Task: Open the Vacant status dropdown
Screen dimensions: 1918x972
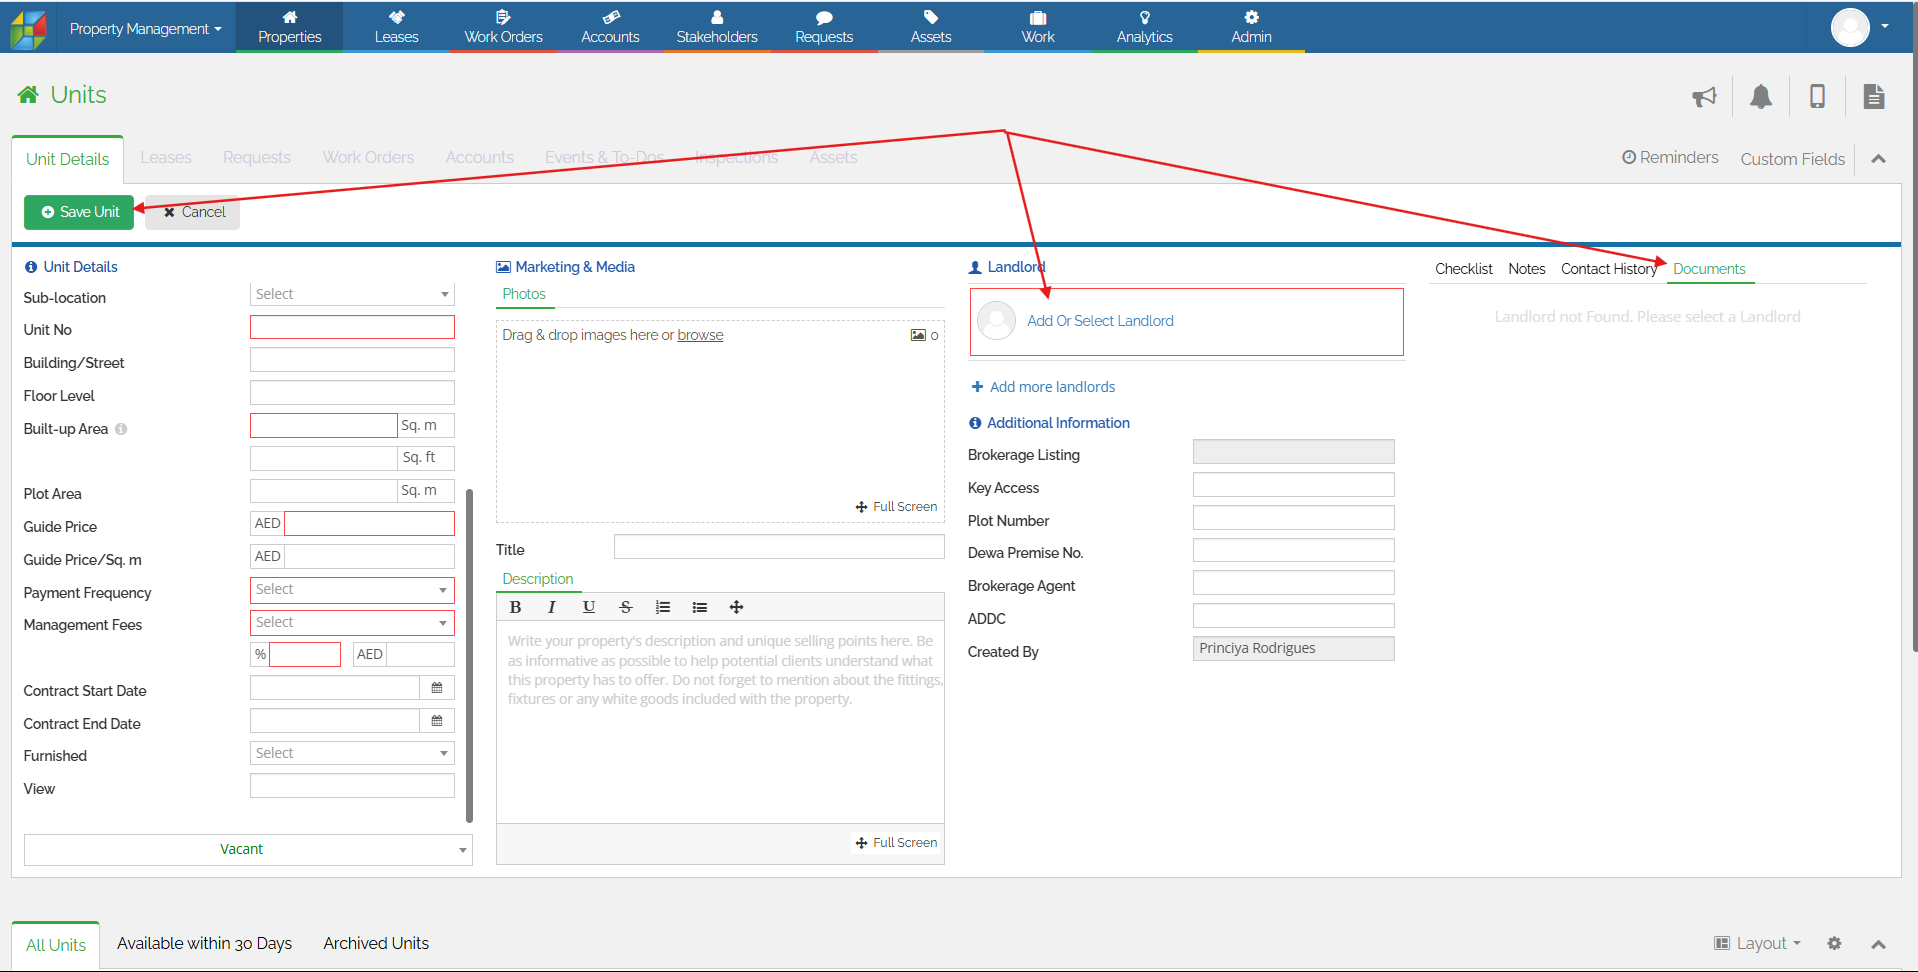Action: pos(248,849)
